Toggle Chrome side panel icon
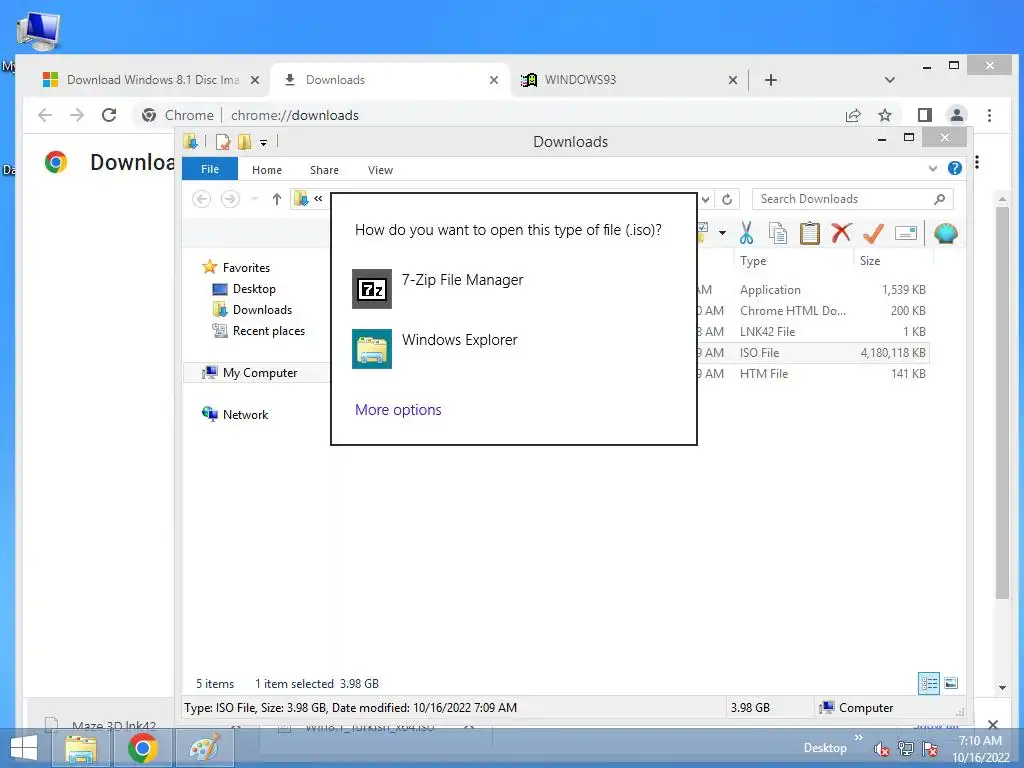 (925, 115)
